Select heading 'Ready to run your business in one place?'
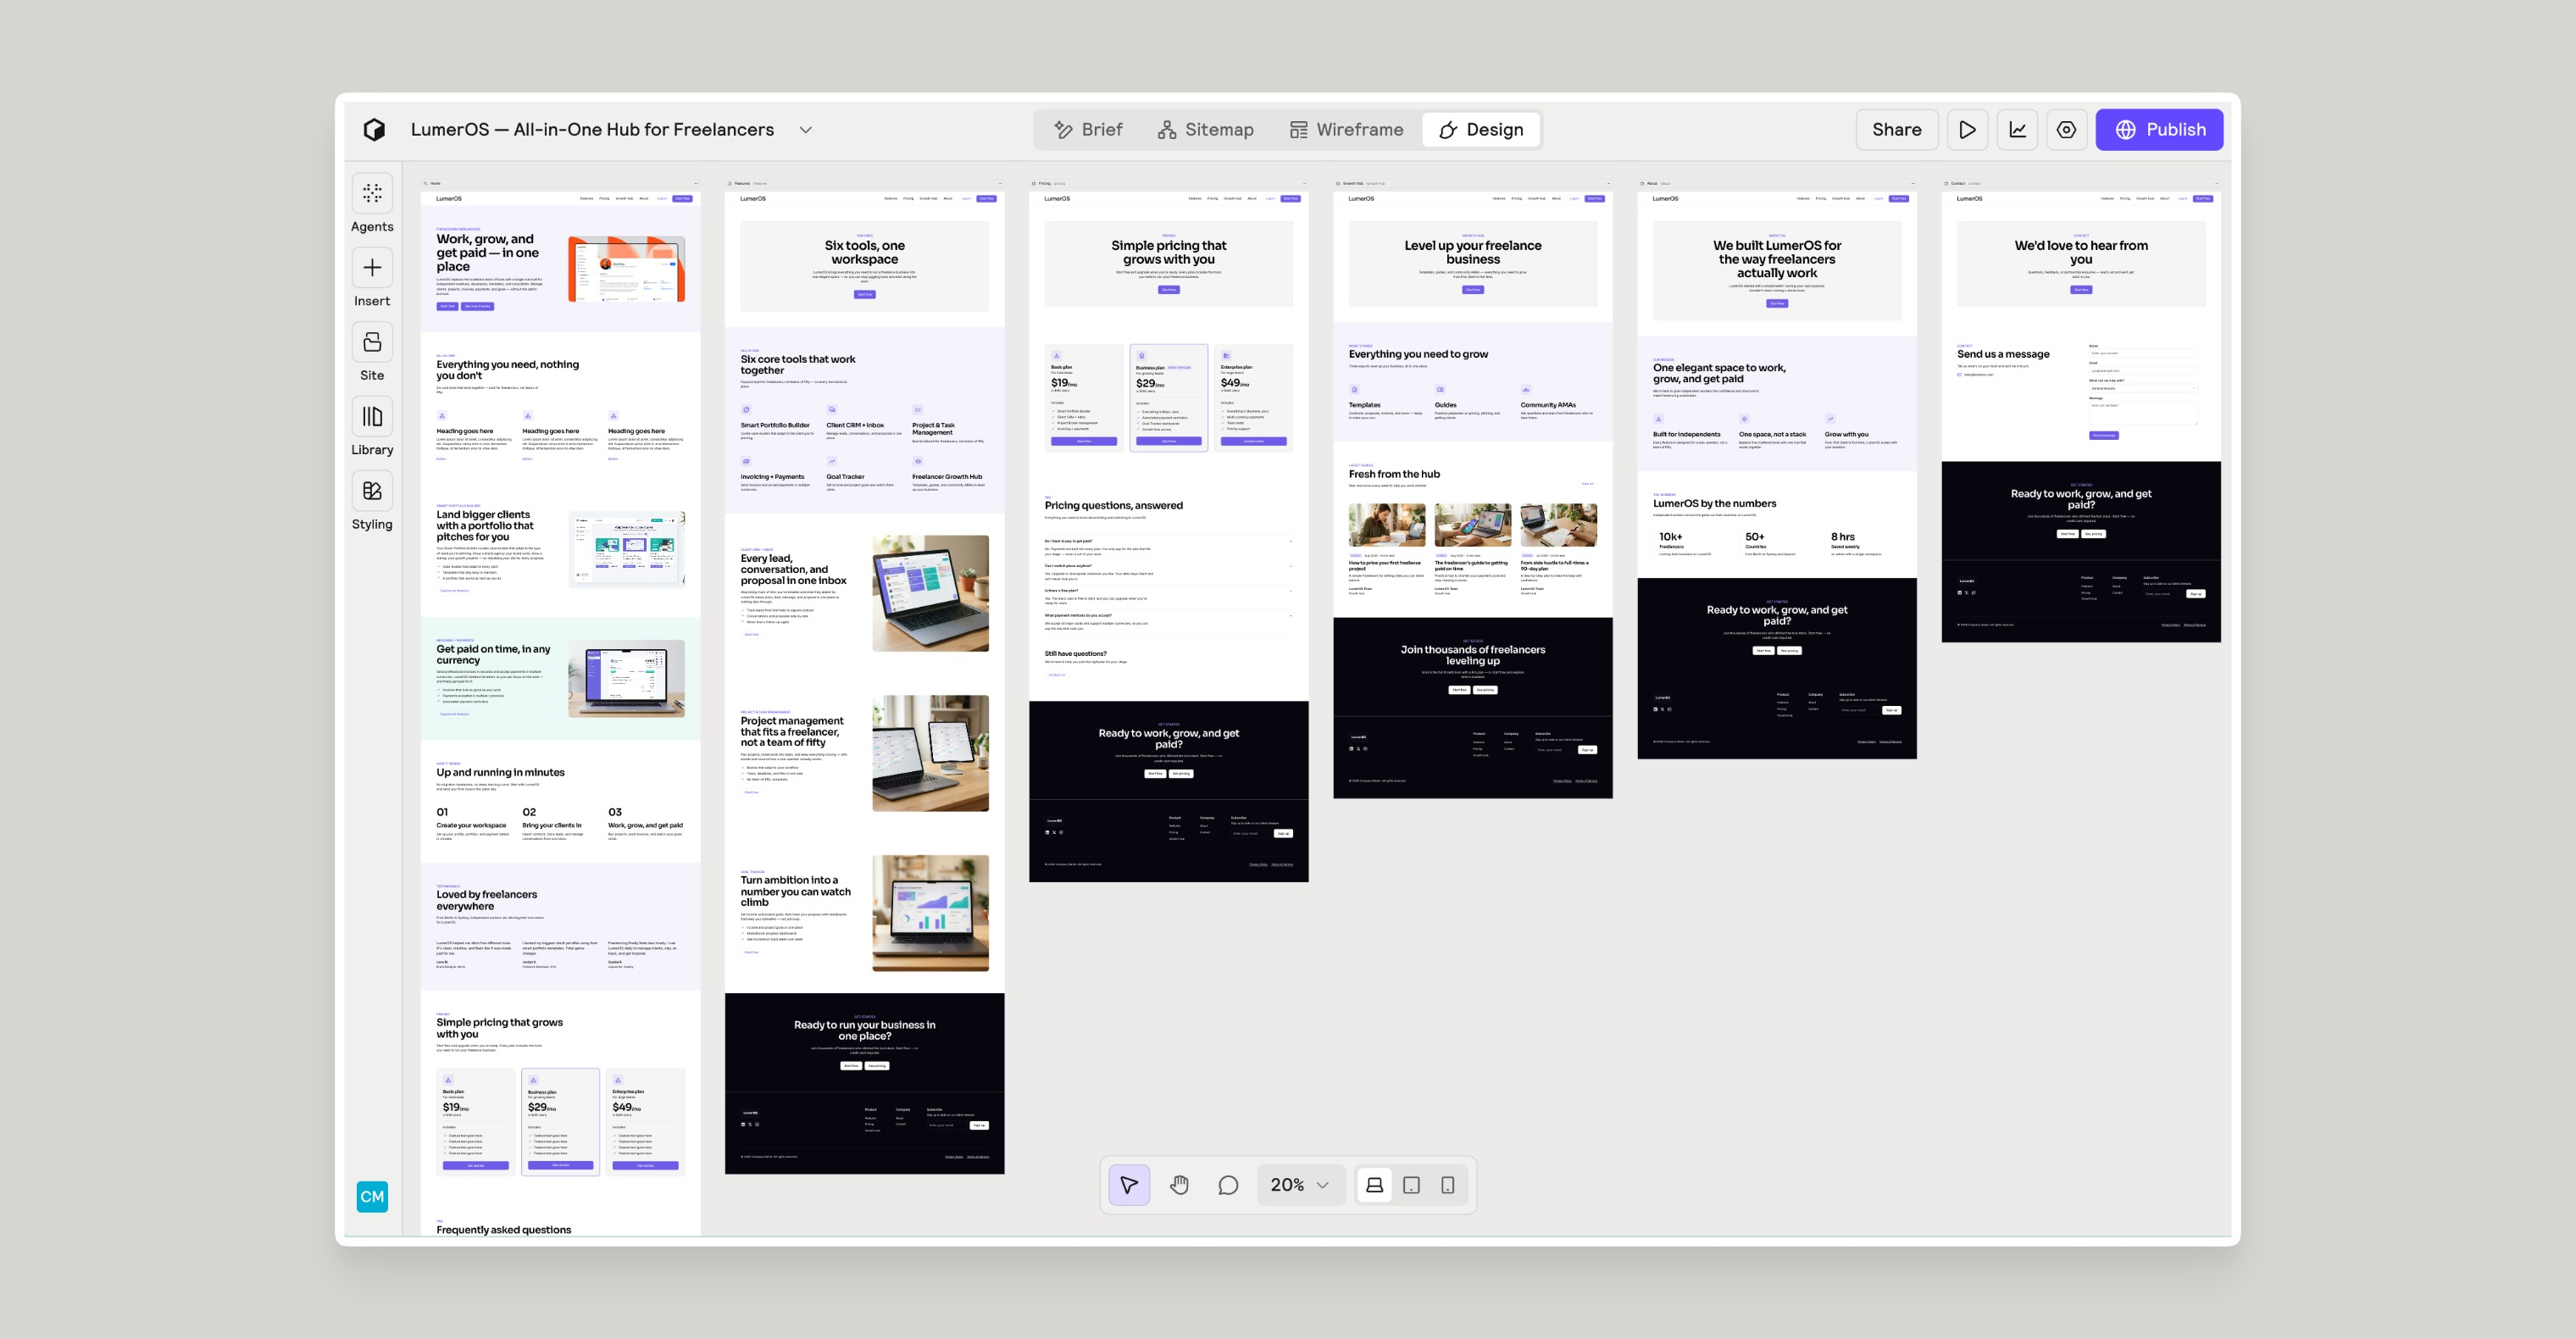2576x1339 pixels. (865, 1031)
